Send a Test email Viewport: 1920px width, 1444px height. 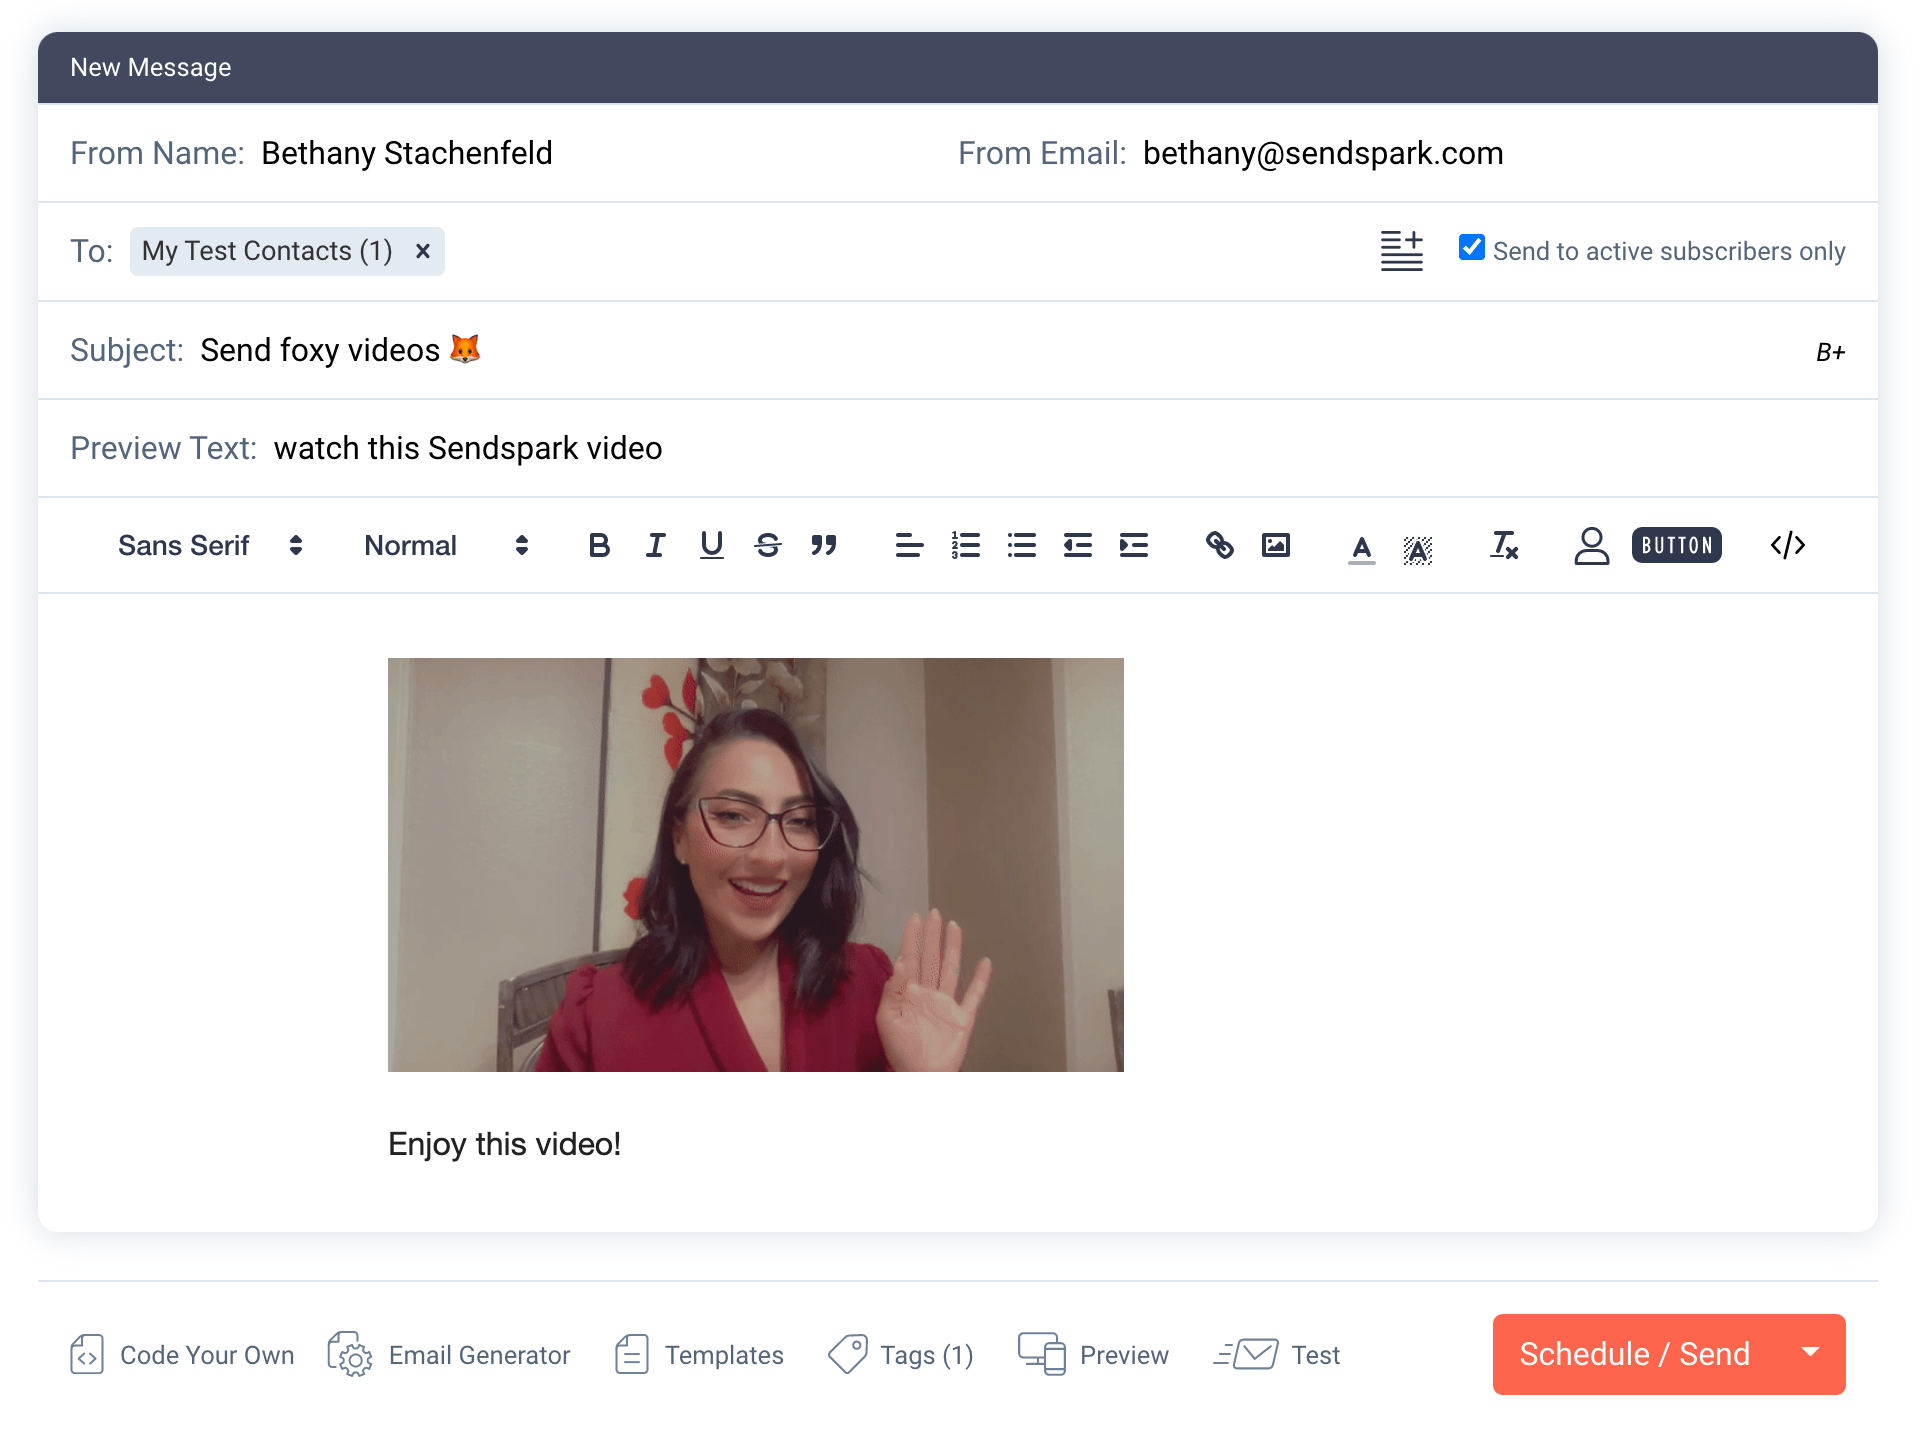point(1277,1355)
